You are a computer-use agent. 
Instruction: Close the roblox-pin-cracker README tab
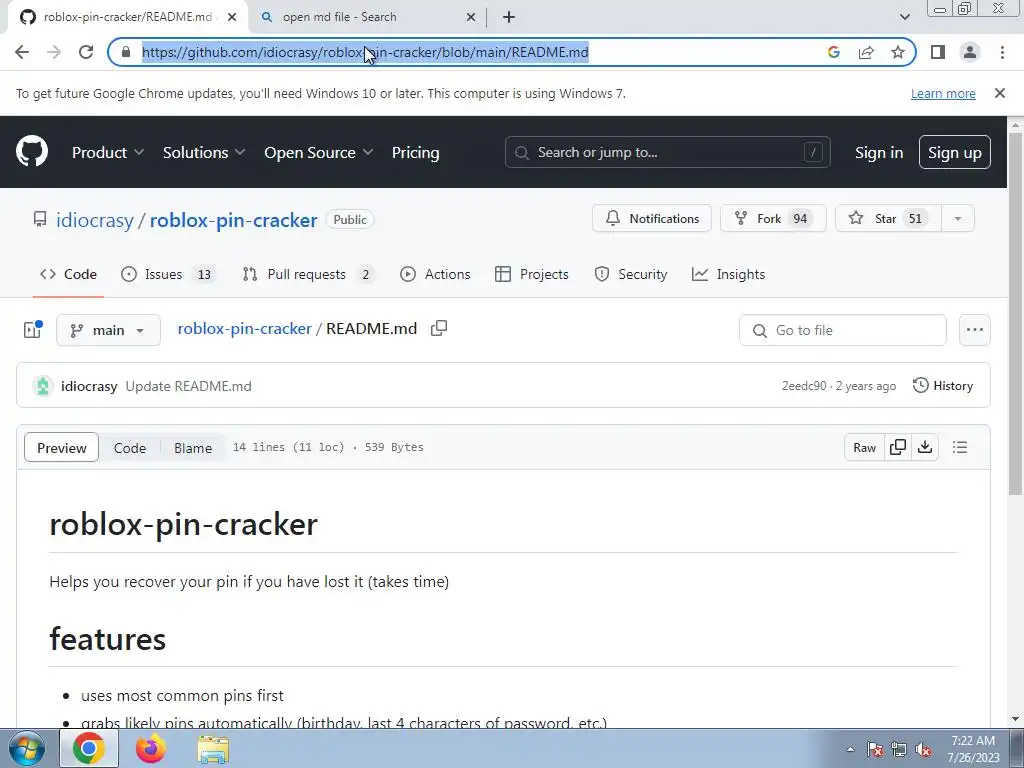coord(232,17)
